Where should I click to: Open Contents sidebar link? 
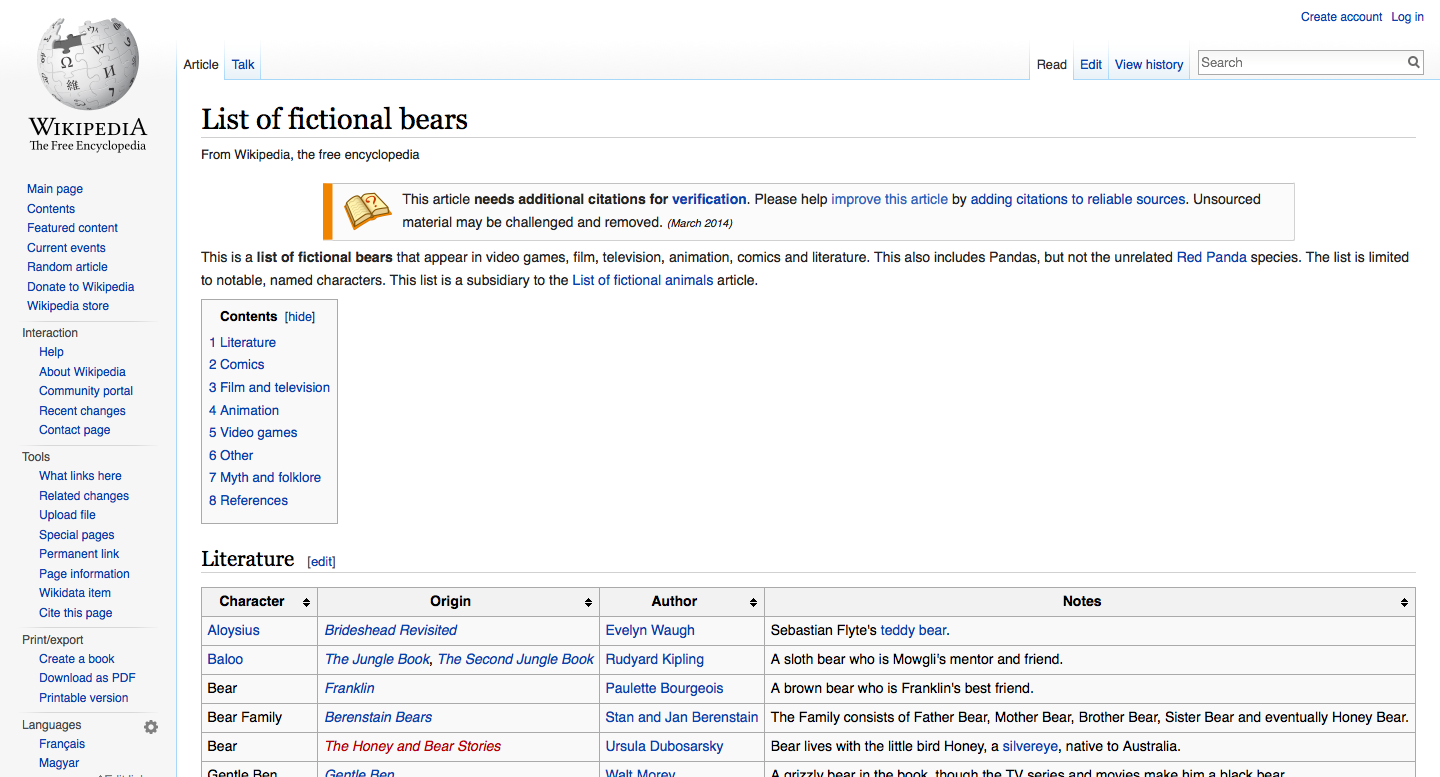click(x=51, y=209)
